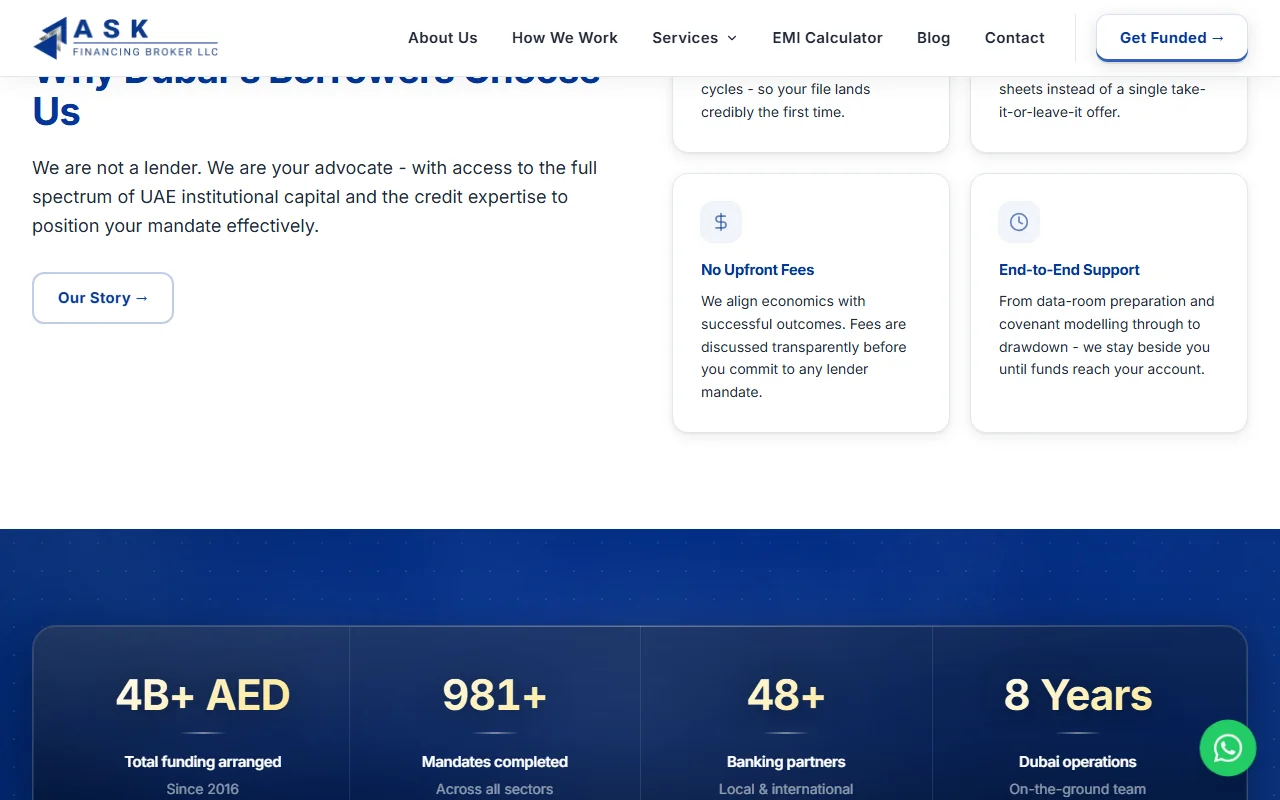The width and height of the screenshot is (1280, 800).
Task: Select the End-to-End Support heading
Action: (1069, 270)
